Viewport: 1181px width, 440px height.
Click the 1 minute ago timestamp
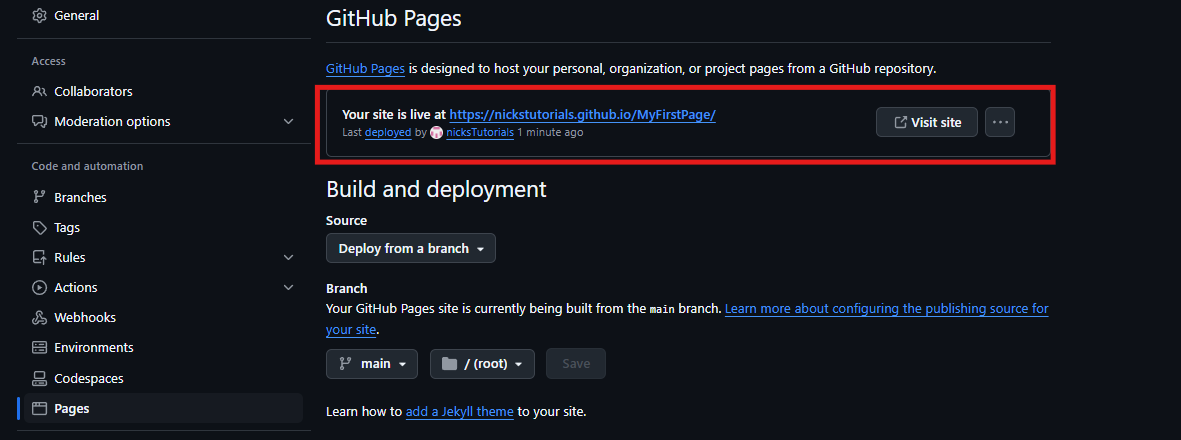550,133
